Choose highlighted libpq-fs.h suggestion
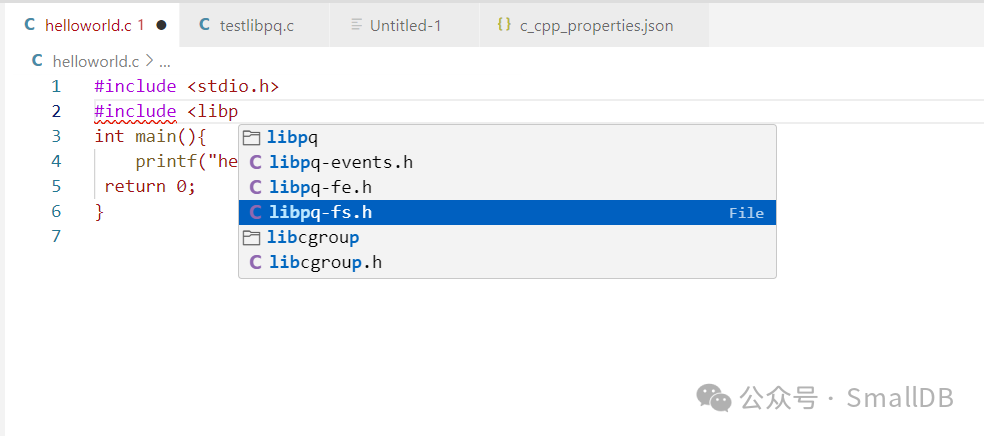This screenshot has height=436, width=984. 320,212
